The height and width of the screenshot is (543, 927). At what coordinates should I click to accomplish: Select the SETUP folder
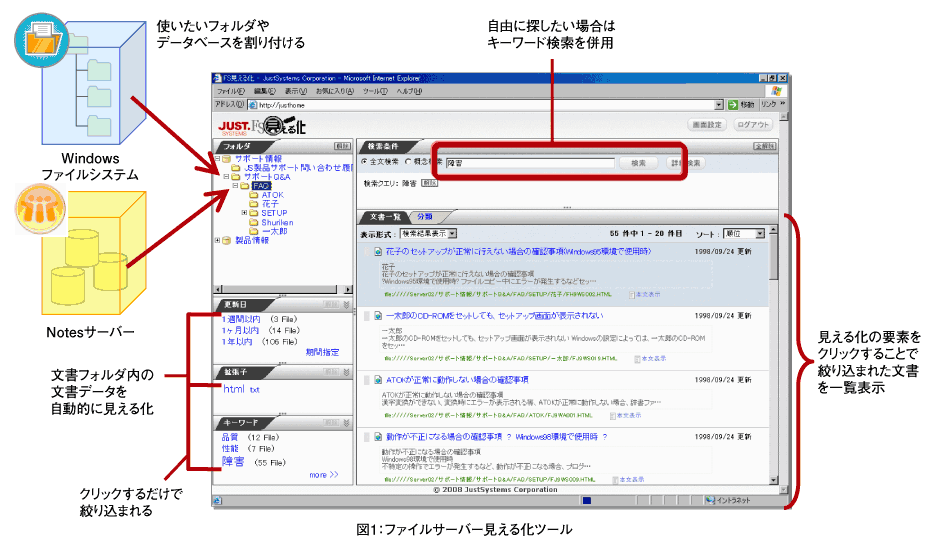(x=274, y=213)
